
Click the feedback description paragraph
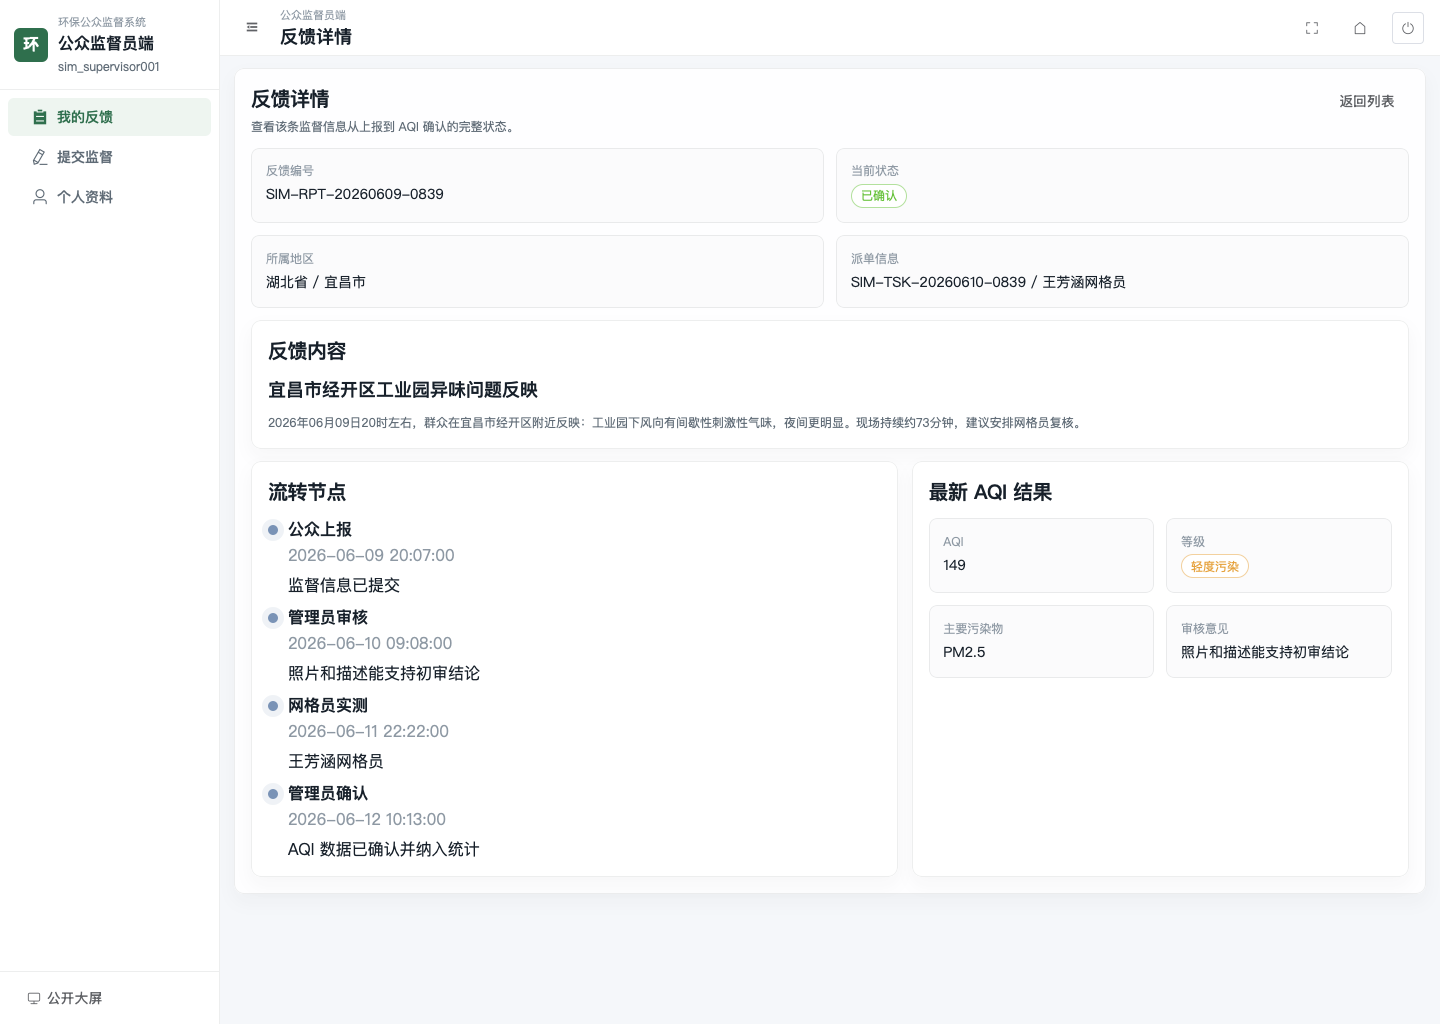[x=676, y=423]
